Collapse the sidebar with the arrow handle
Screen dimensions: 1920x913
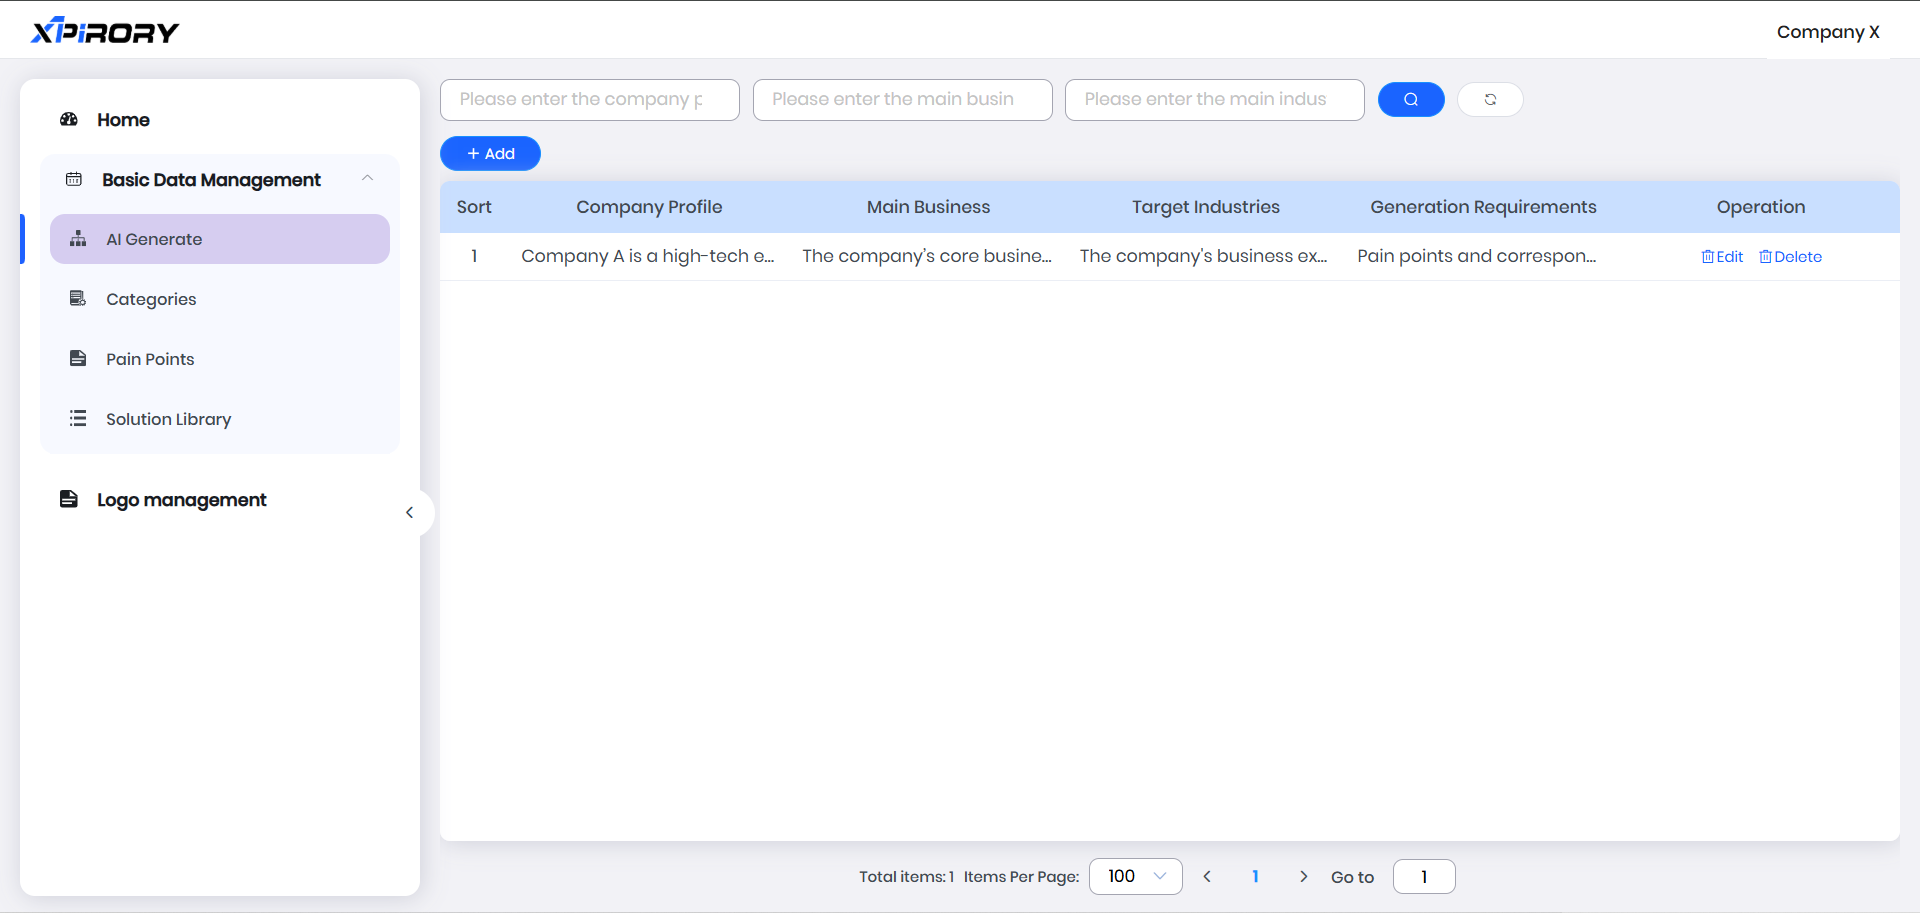410,513
